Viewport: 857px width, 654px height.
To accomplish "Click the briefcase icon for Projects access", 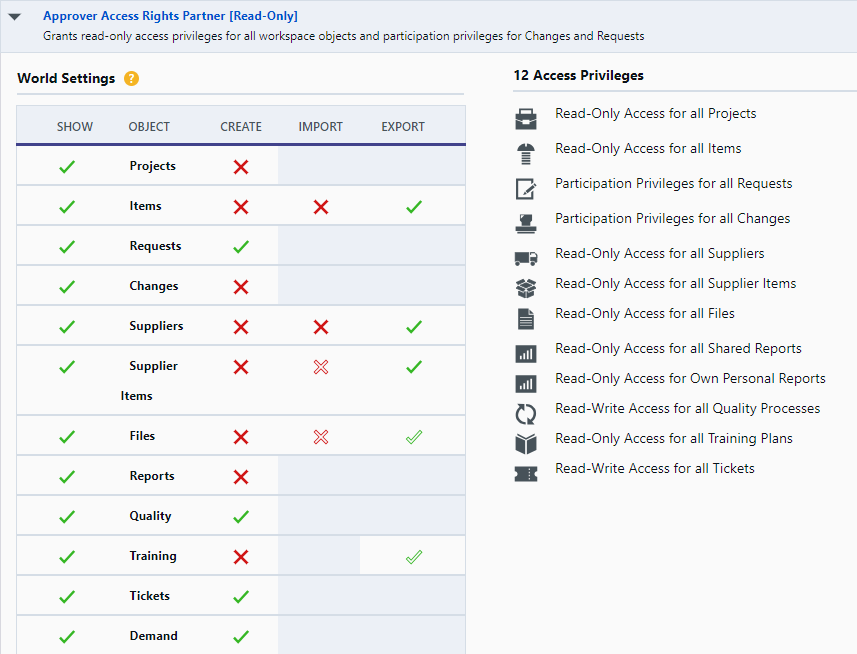I will coord(526,119).
